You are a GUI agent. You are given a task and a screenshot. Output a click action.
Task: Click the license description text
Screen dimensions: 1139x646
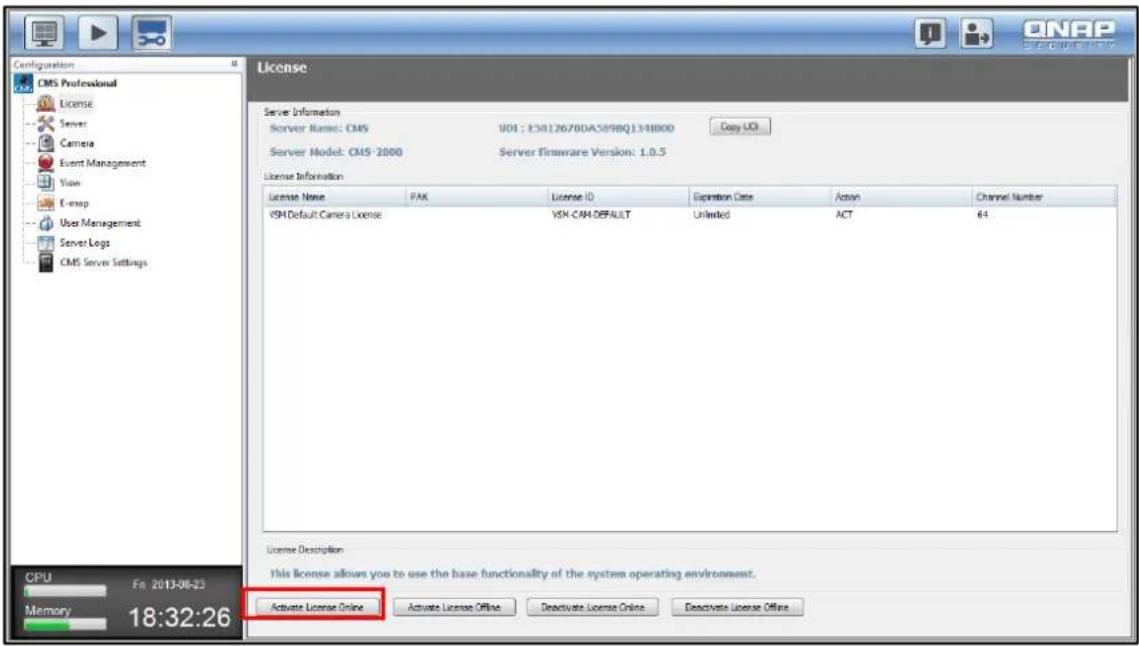tap(512, 574)
